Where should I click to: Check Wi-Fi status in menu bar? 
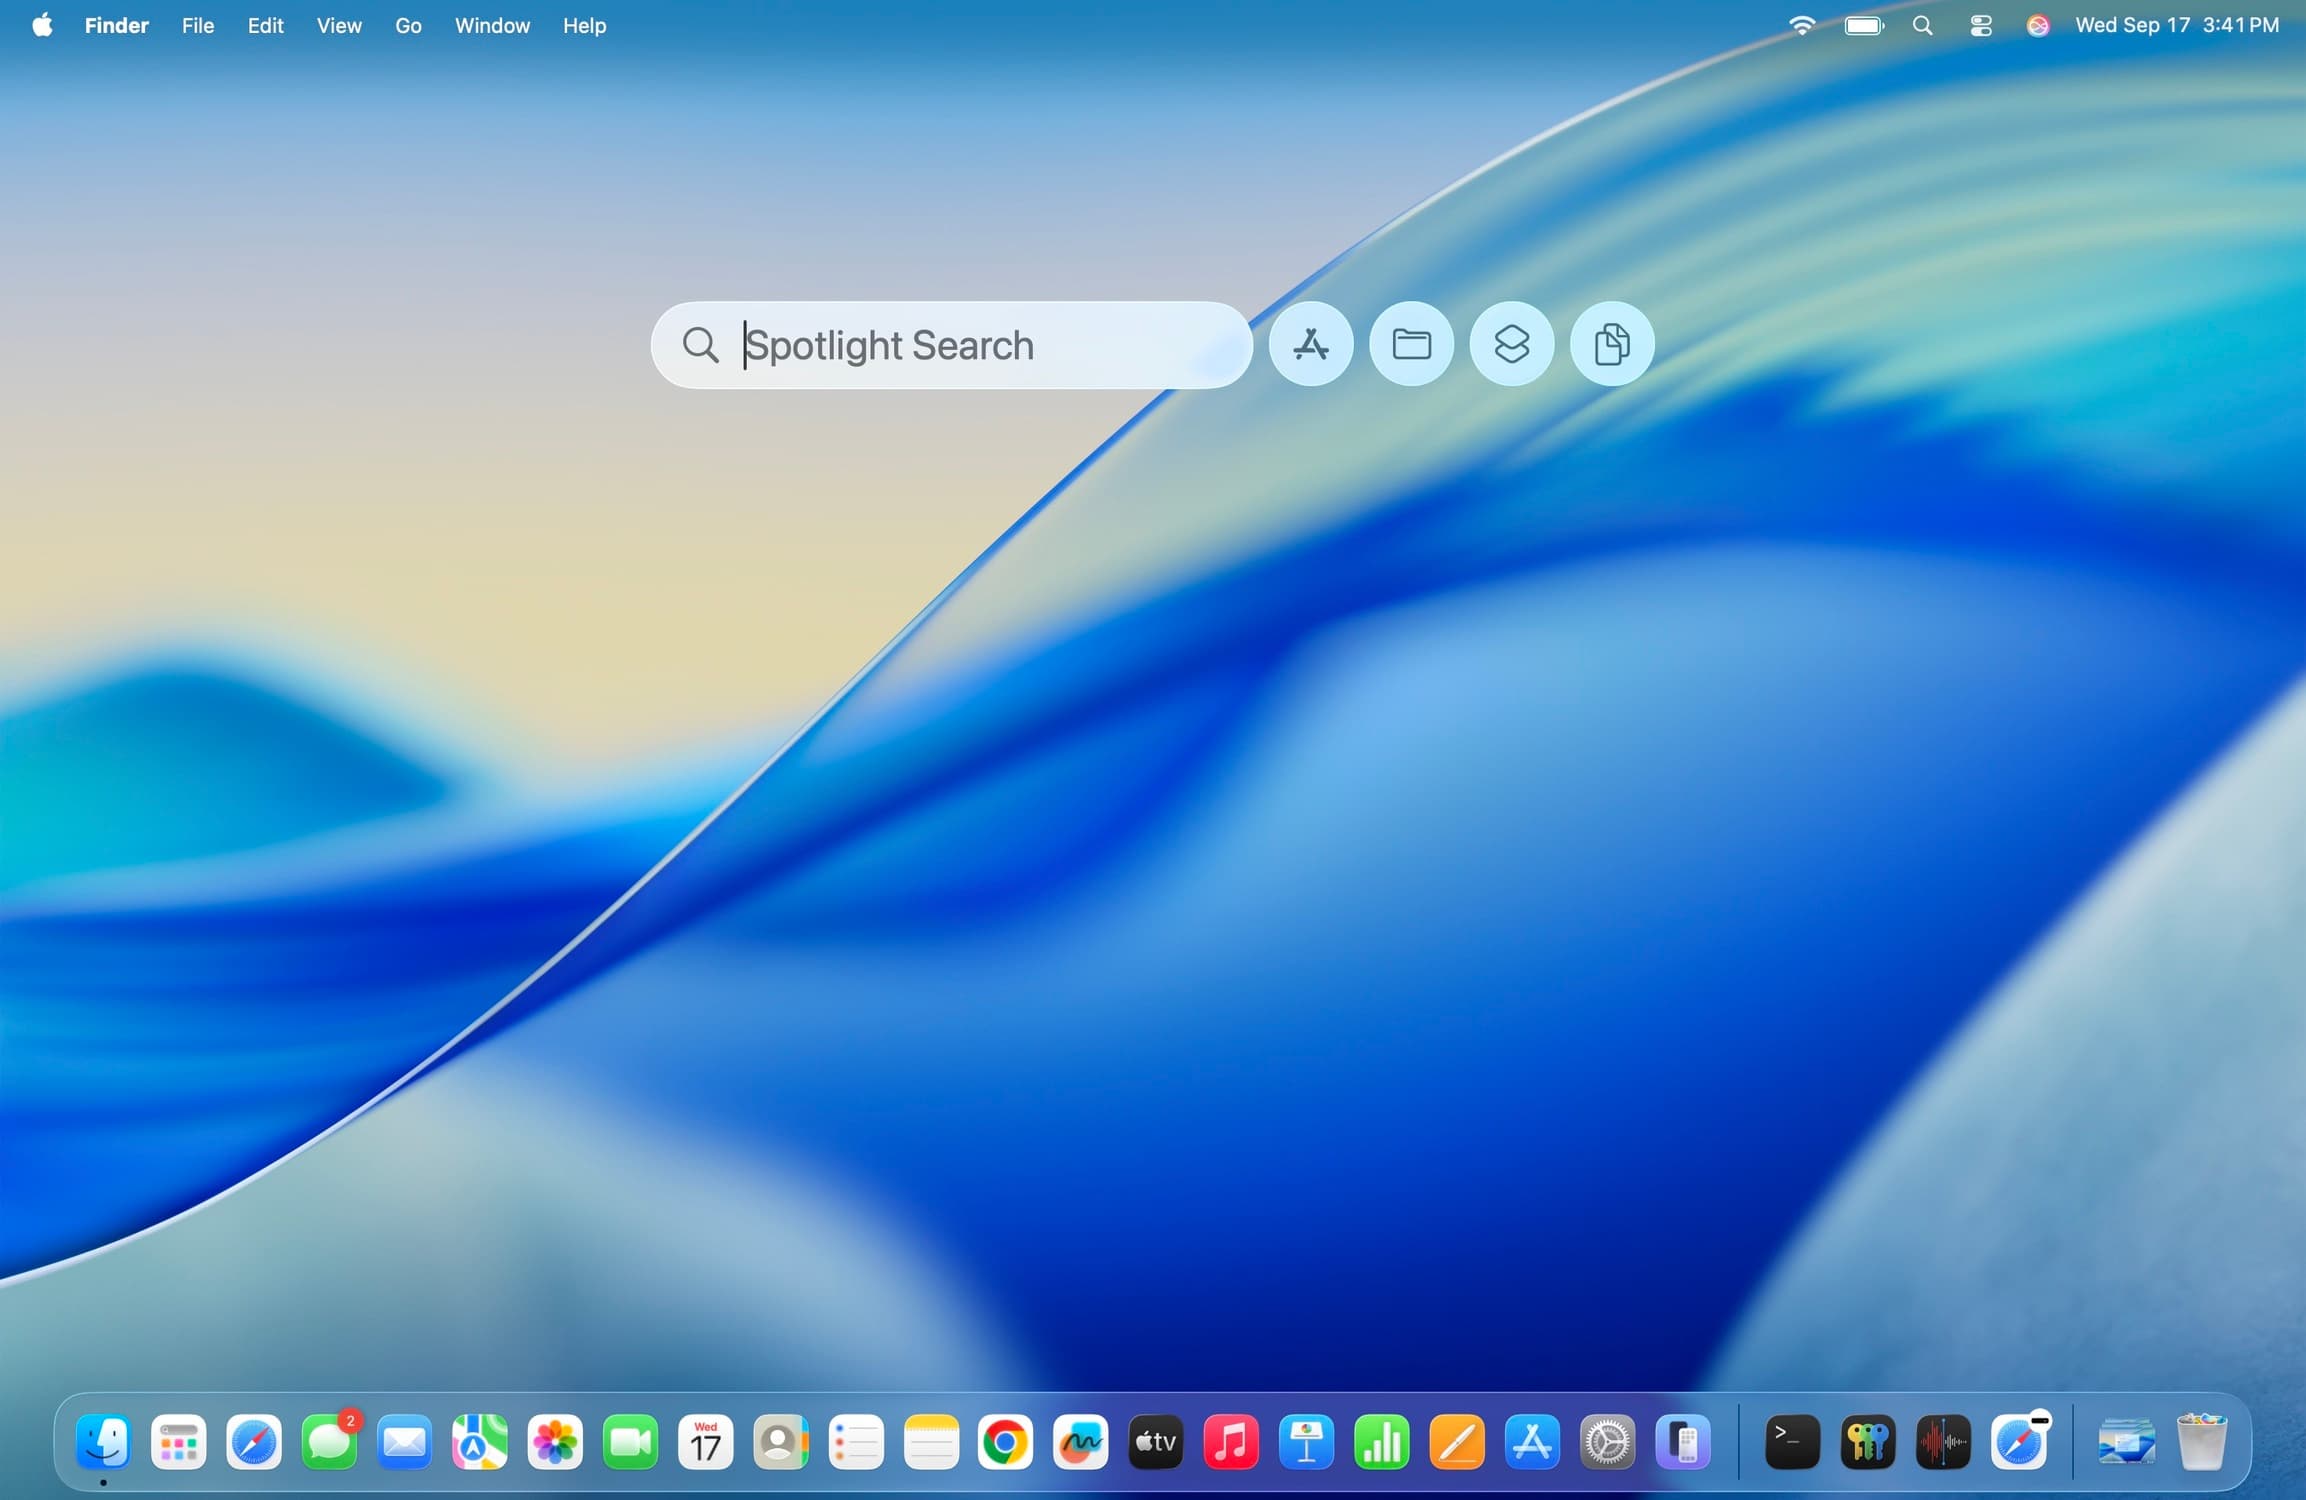(1802, 24)
